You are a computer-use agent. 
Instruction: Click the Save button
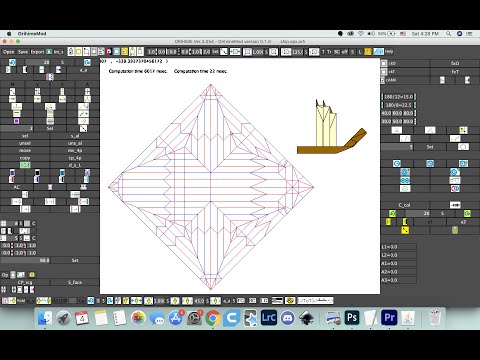(23, 52)
